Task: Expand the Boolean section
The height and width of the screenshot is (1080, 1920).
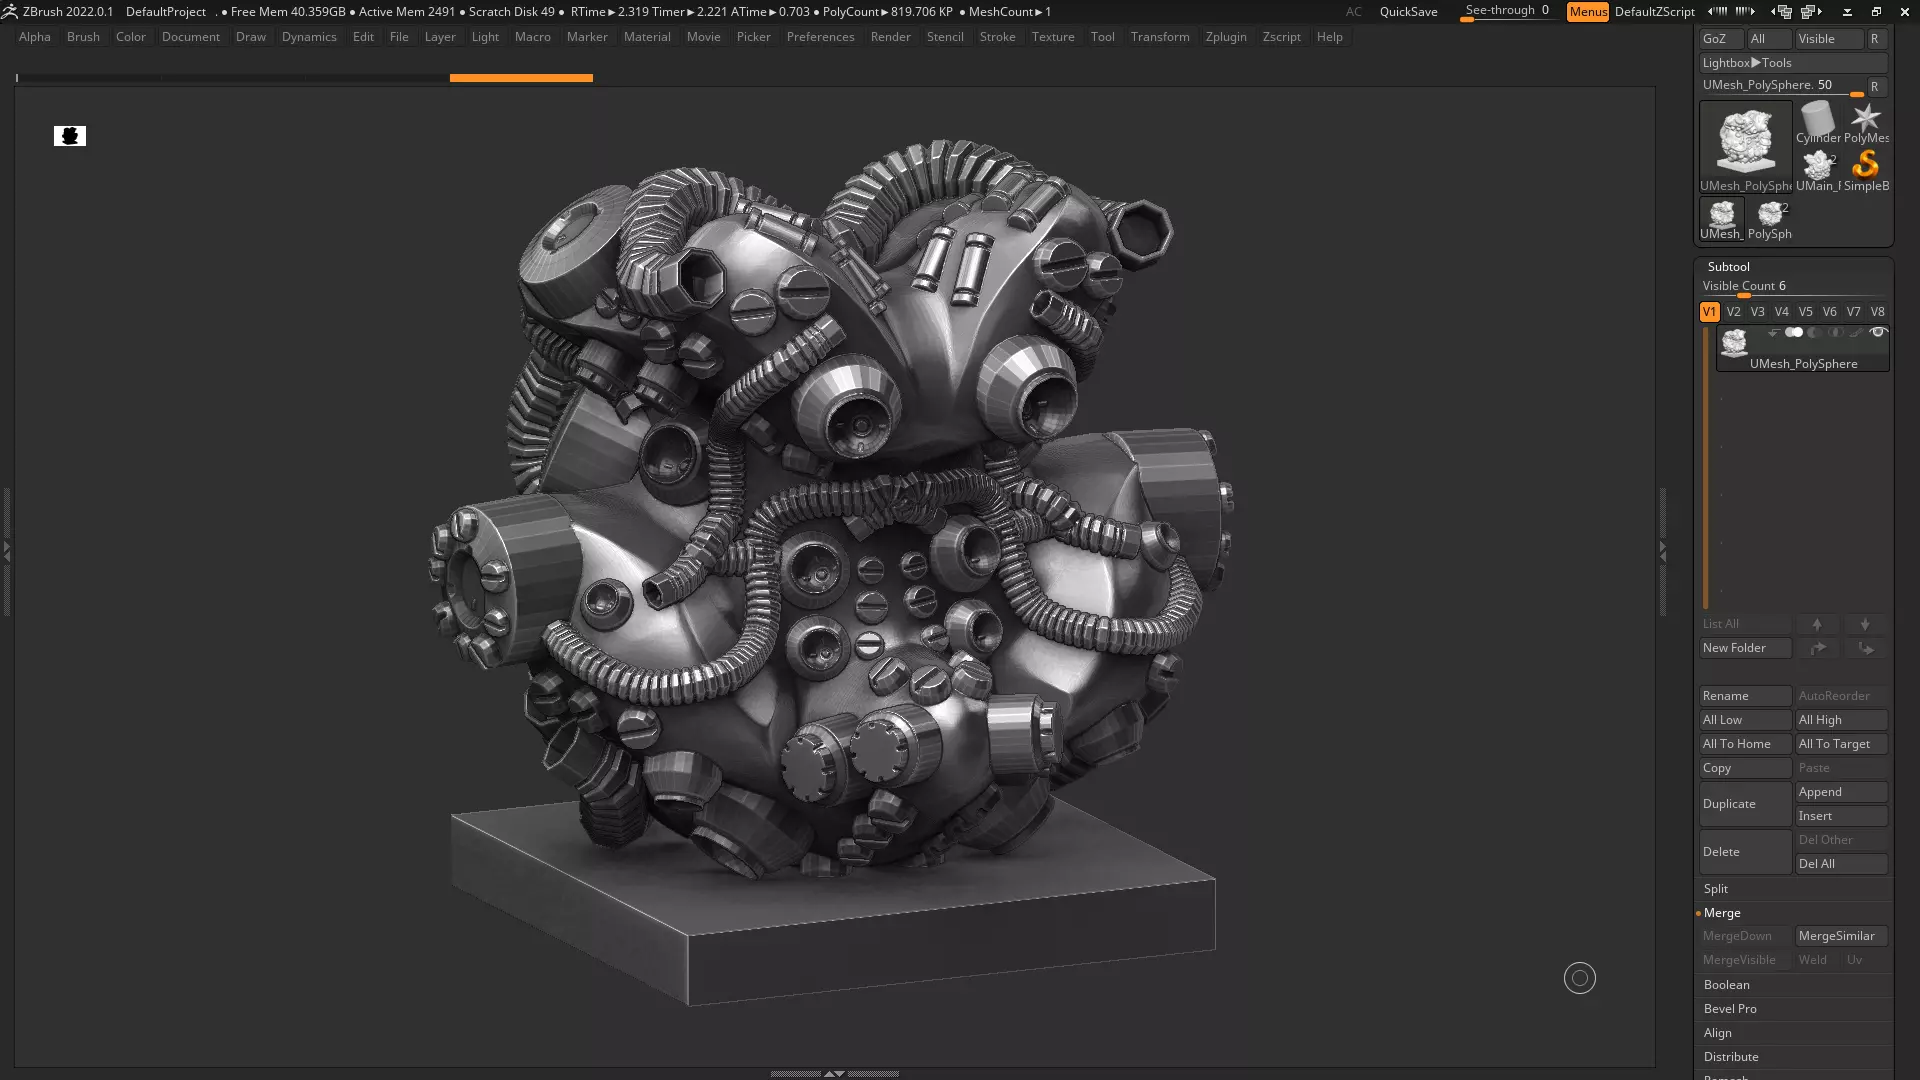Action: tap(1727, 985)
